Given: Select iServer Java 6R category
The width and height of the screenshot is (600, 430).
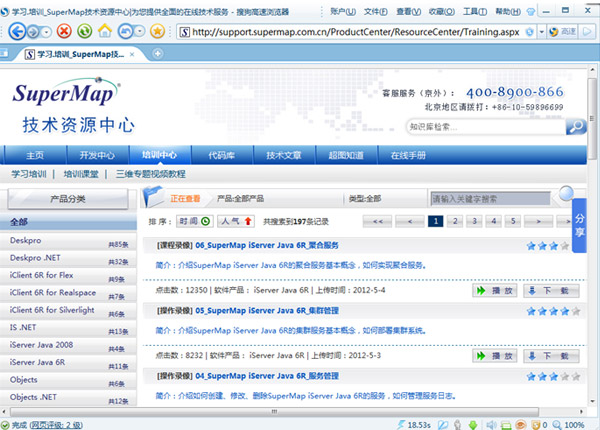Looking at the screenshot, I should coord(68,363).
